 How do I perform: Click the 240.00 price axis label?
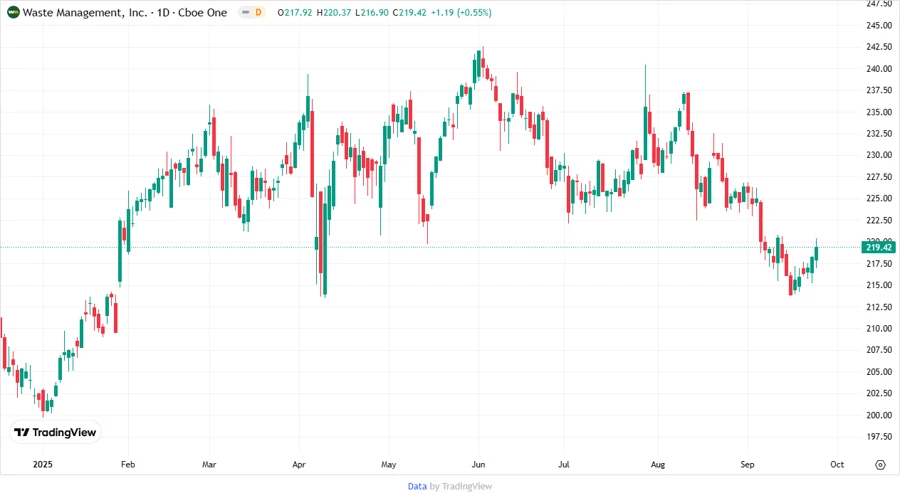tap(879, 69)
